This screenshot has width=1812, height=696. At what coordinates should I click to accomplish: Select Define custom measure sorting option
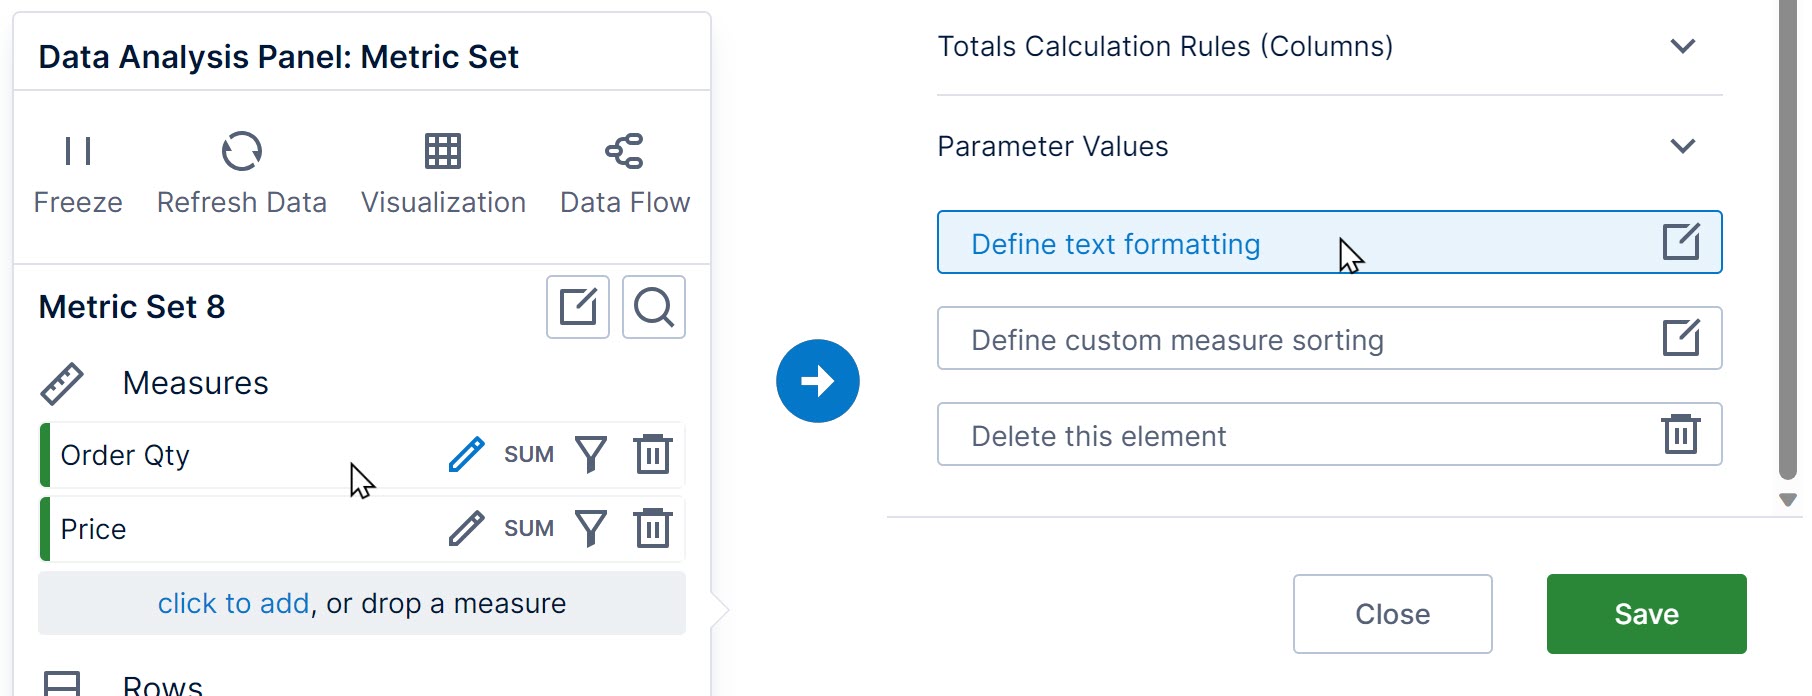click(1176, 339)
